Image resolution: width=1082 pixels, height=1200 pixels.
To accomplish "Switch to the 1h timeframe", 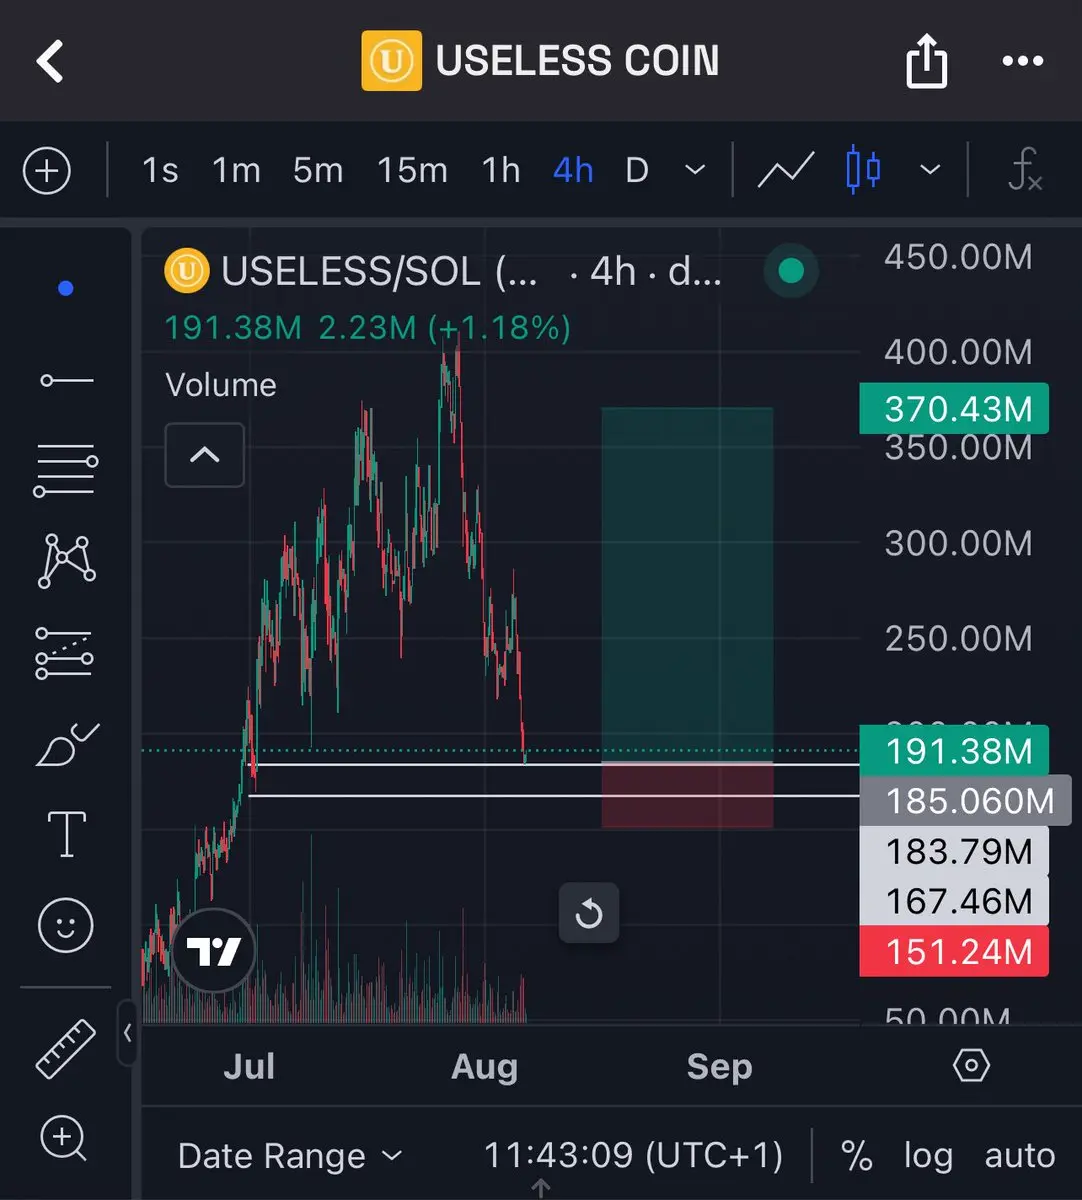I will (x=501, y=170).
